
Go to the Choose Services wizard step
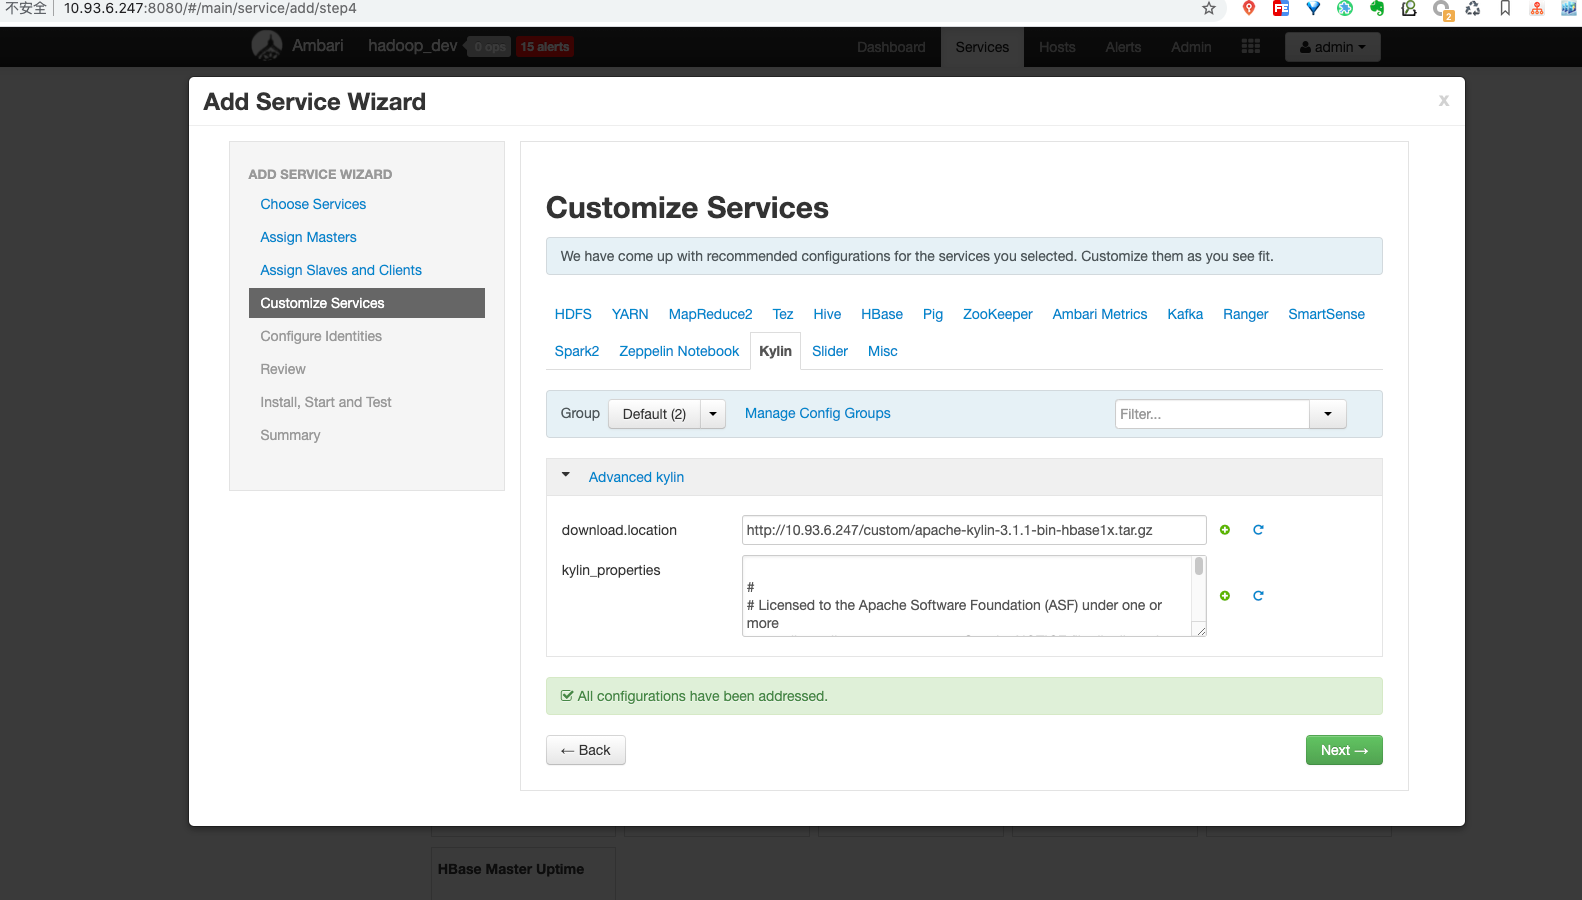(x=313, y=204)
